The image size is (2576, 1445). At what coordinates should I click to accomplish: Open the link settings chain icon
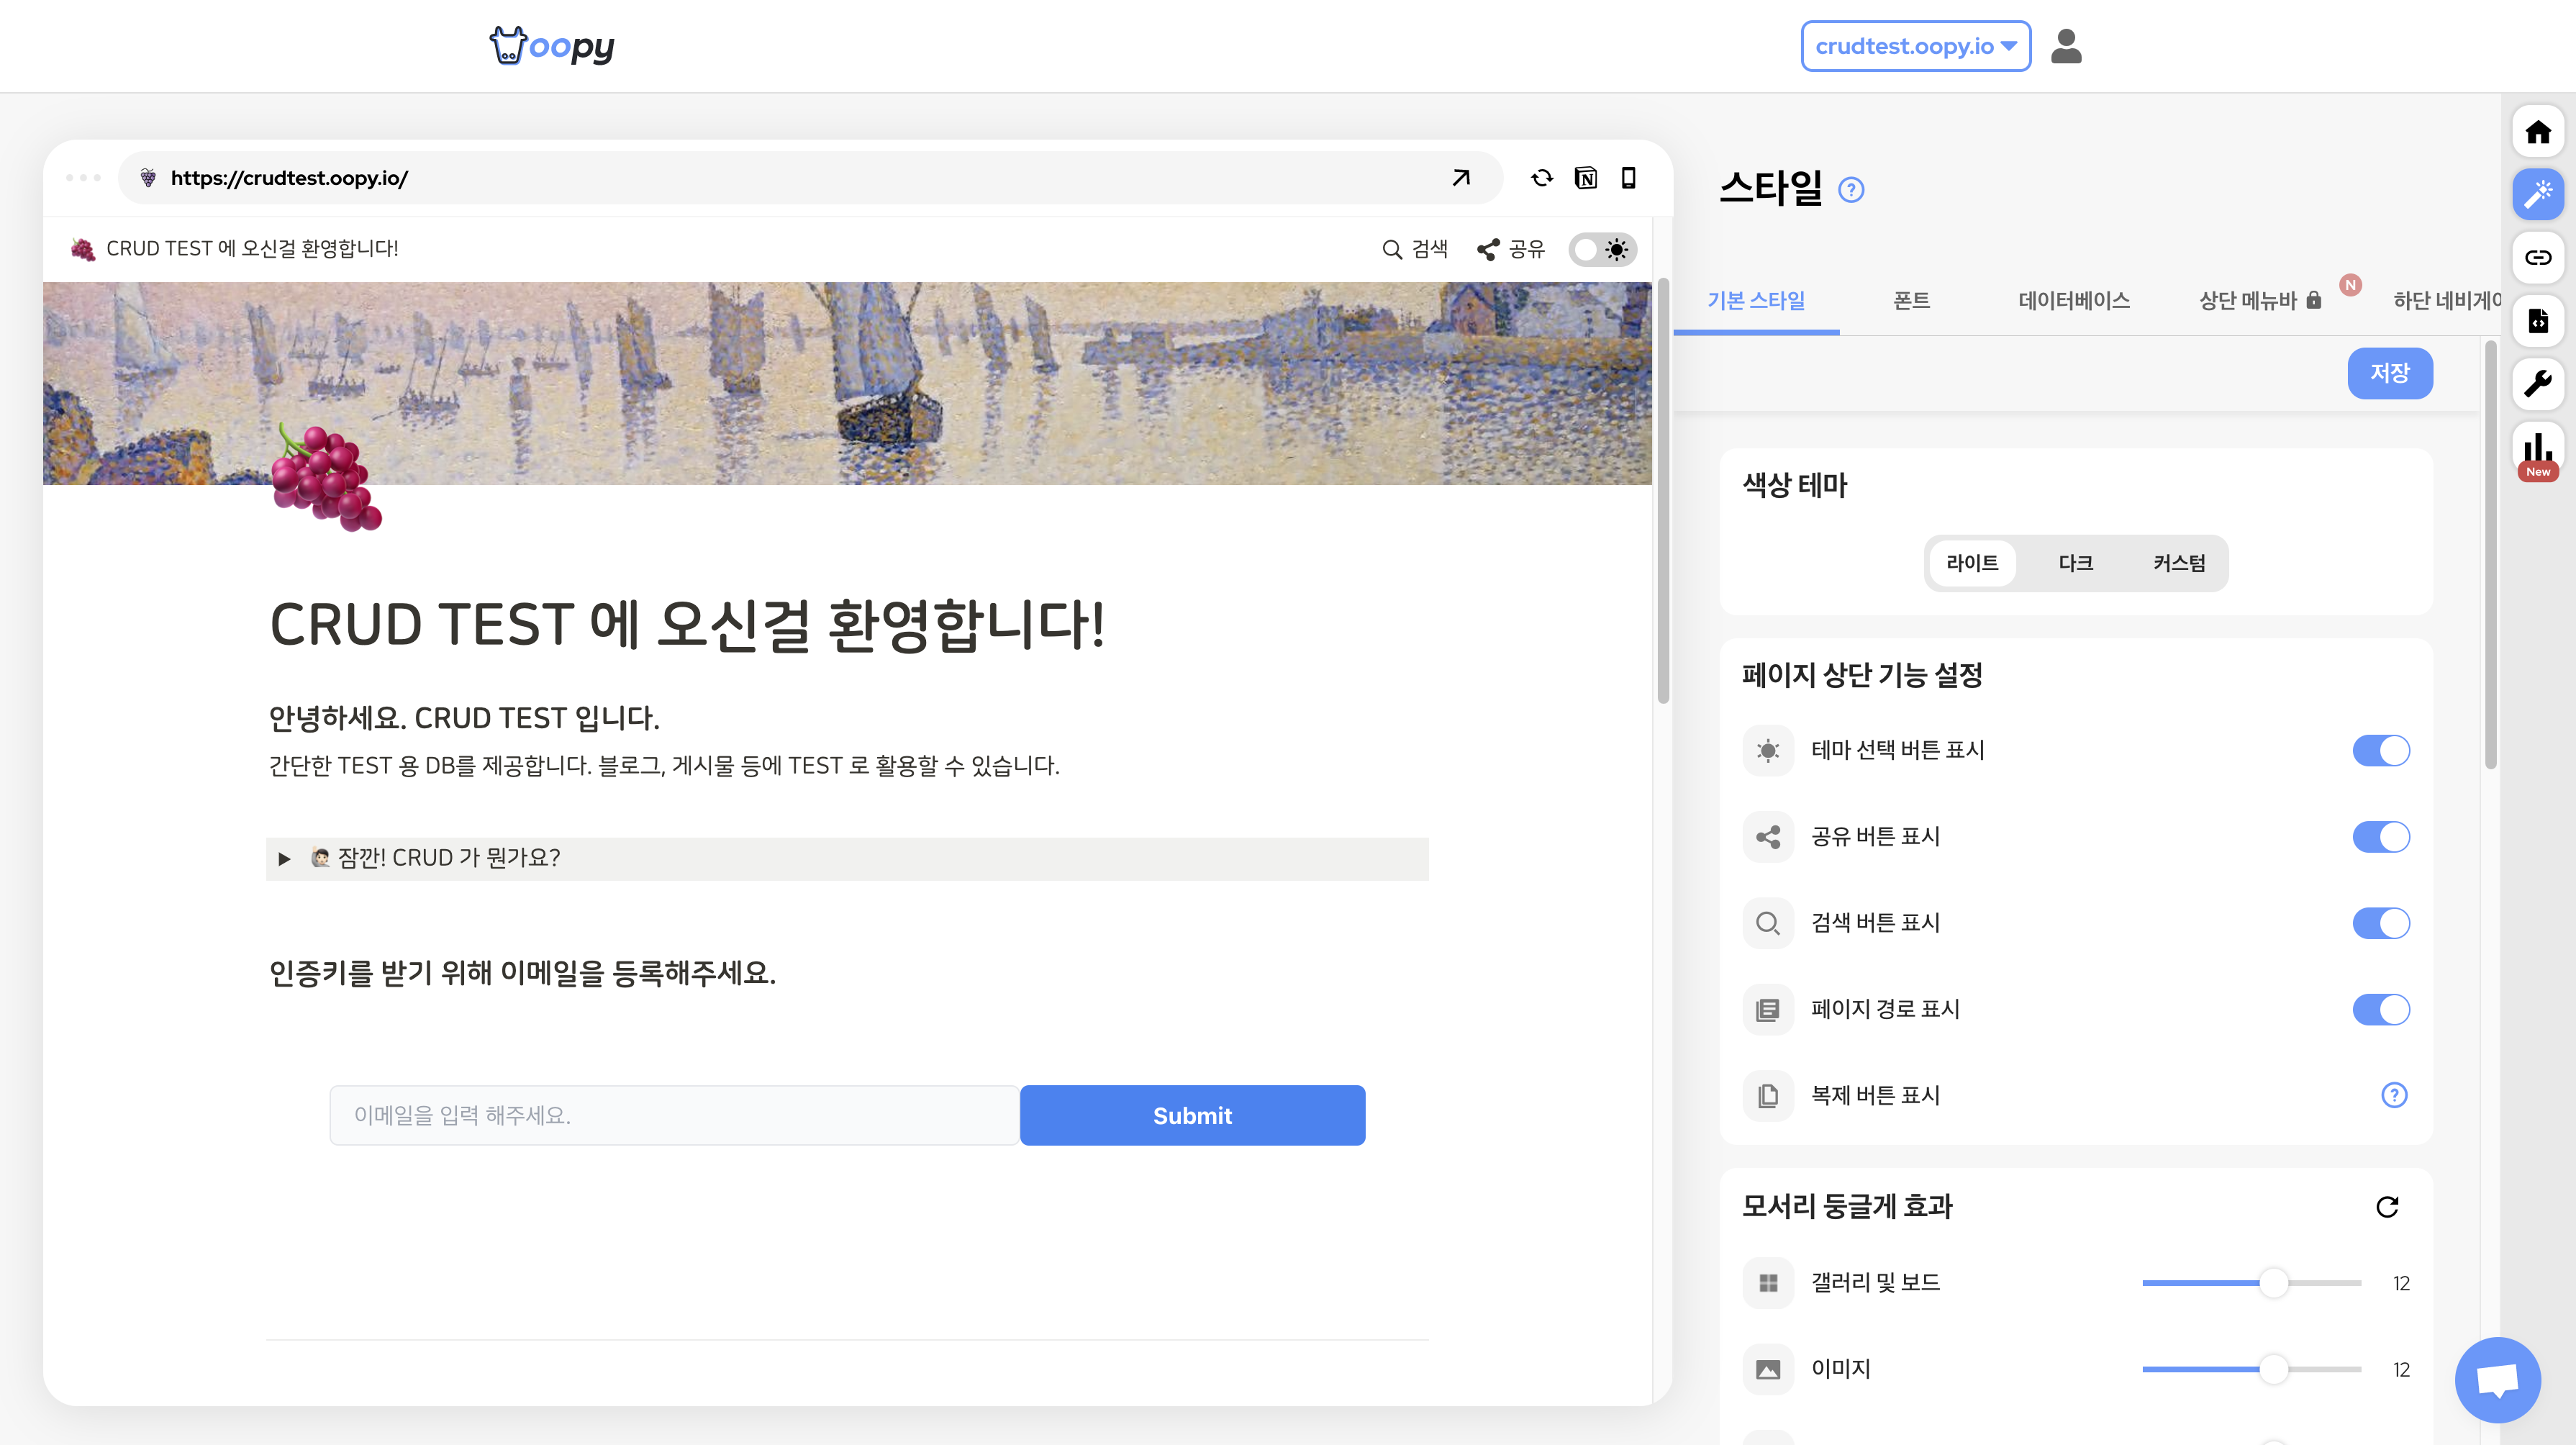(2537, 258)
